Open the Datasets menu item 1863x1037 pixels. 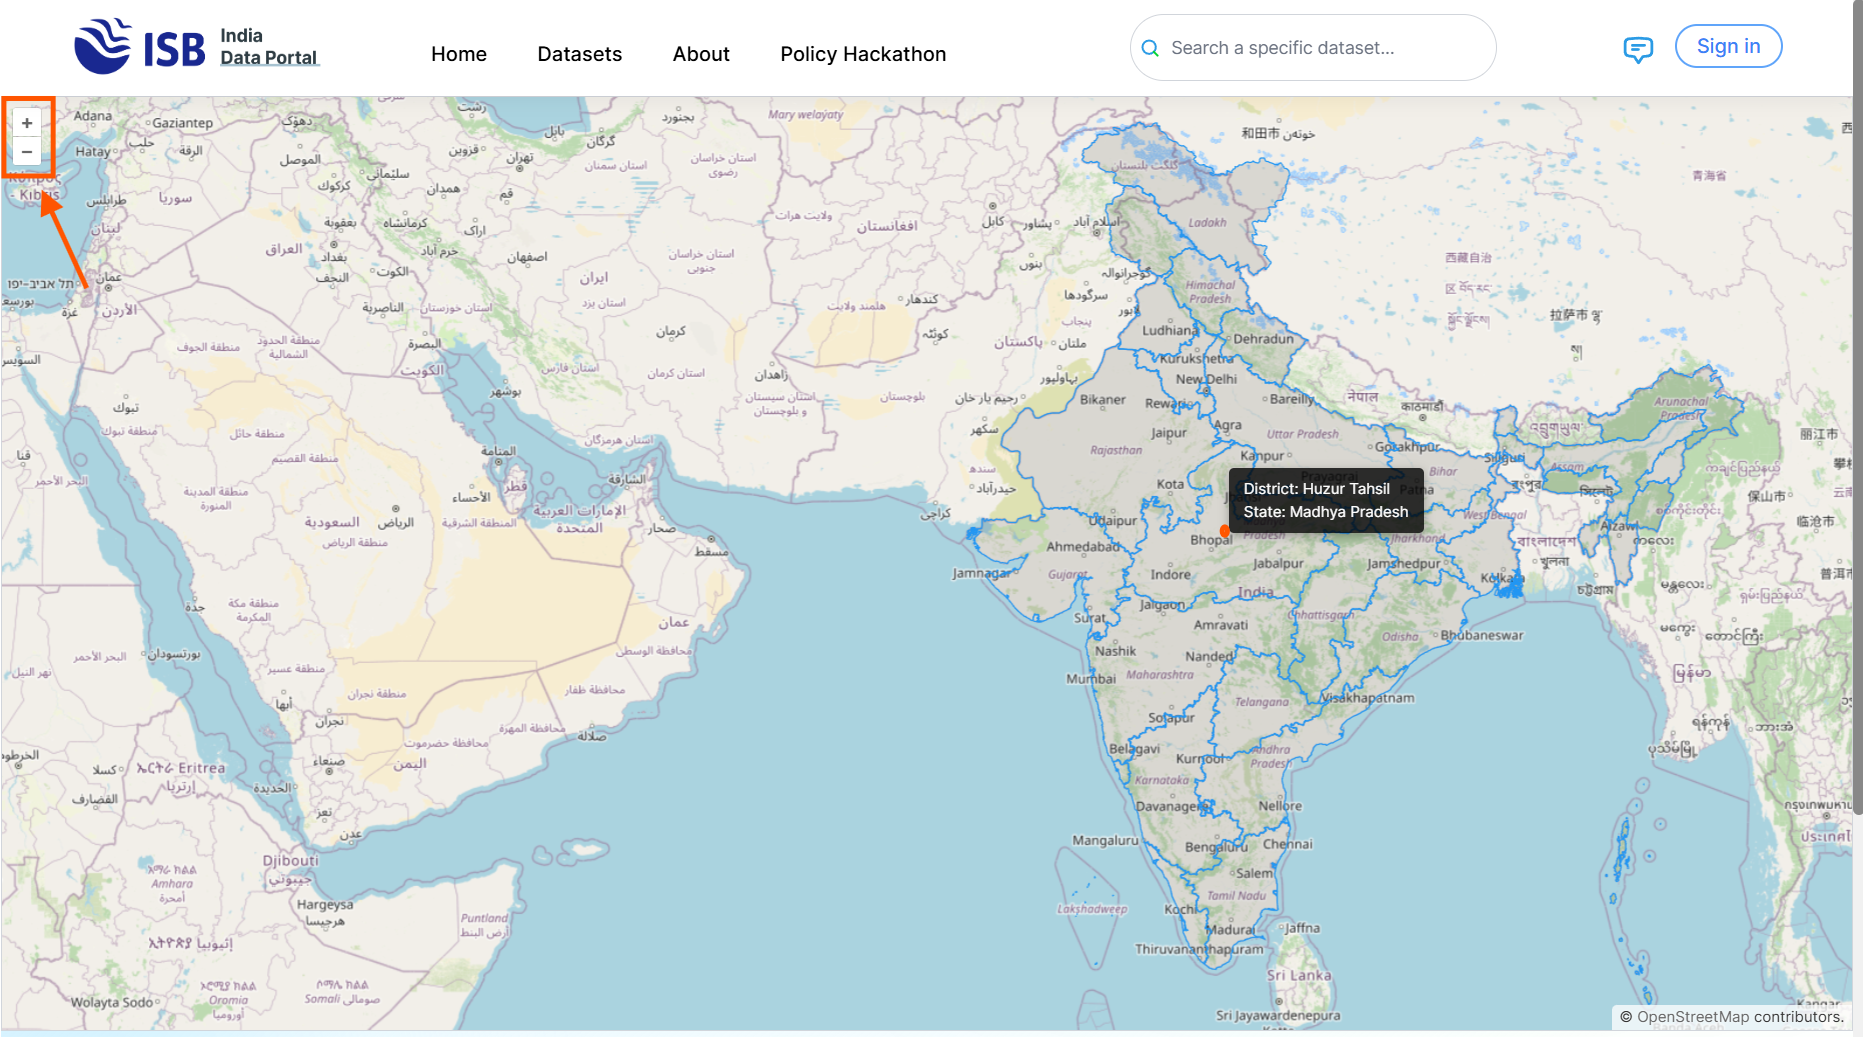[579, 54]
